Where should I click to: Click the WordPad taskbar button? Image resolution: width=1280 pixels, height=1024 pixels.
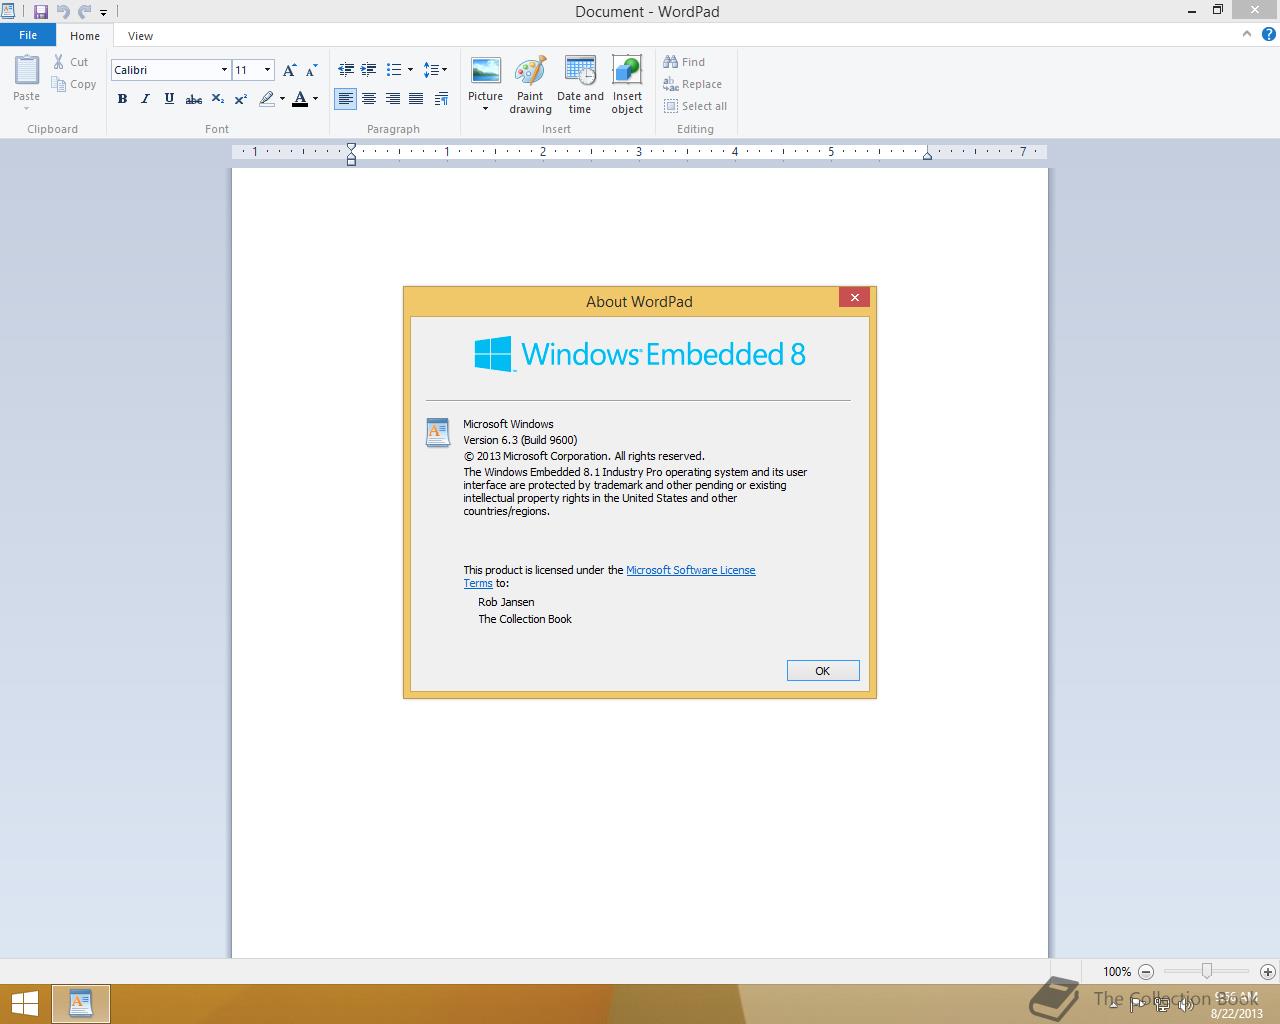click(x=80, y=1004)
